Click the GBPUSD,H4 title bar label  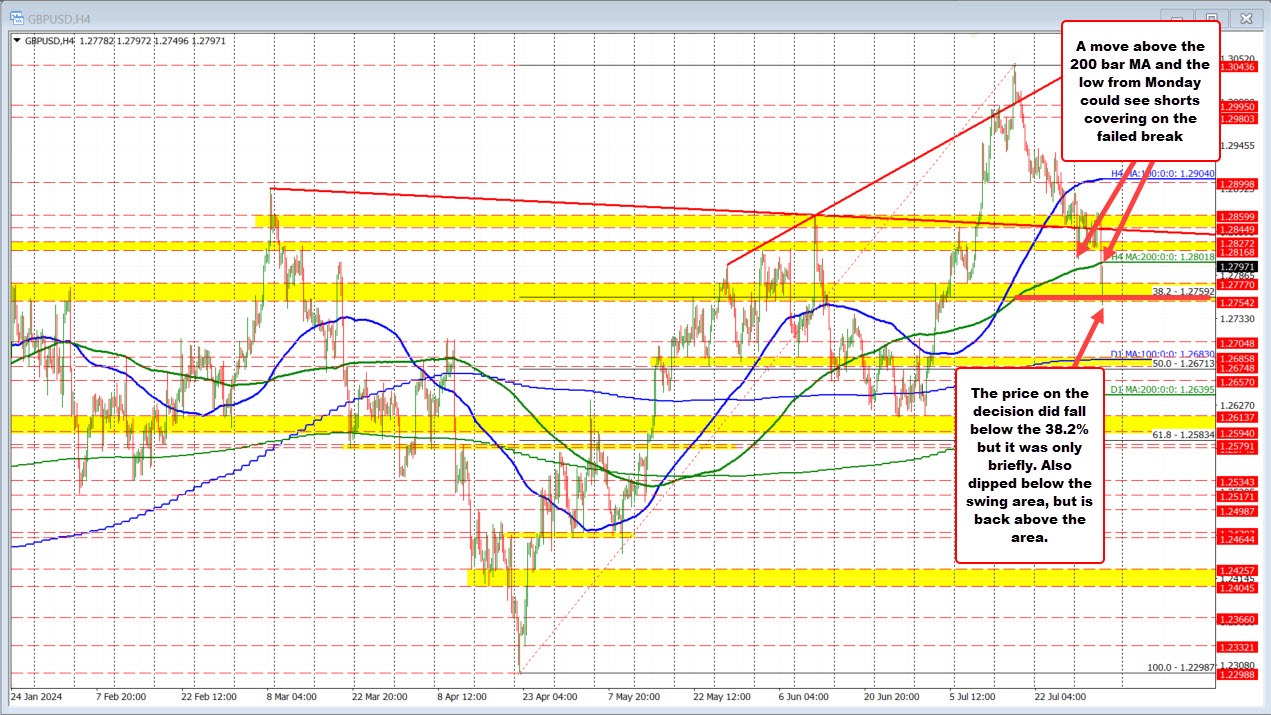pos(58,18)
